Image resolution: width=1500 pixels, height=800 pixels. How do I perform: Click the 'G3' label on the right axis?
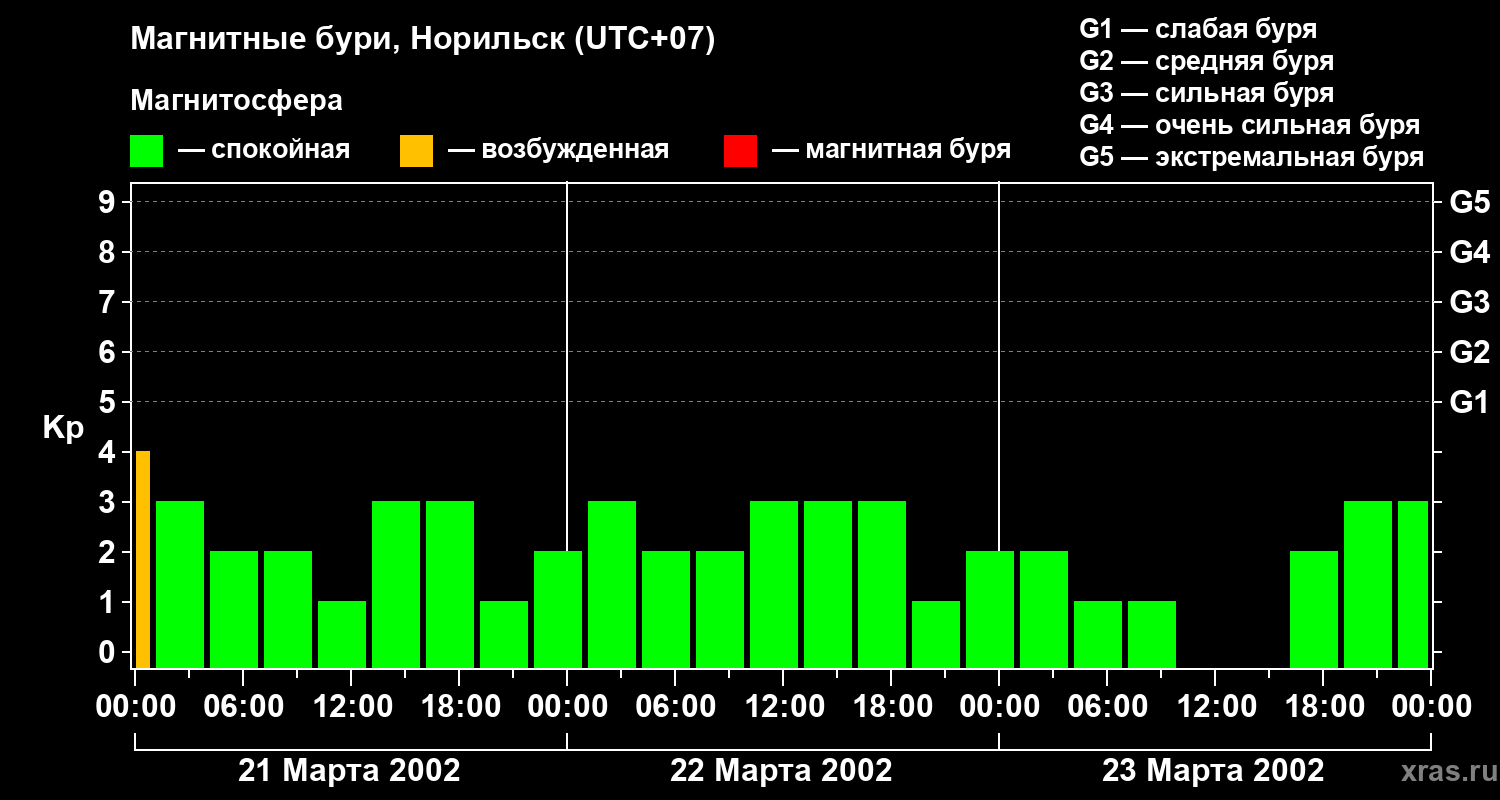pos(1469,302)
